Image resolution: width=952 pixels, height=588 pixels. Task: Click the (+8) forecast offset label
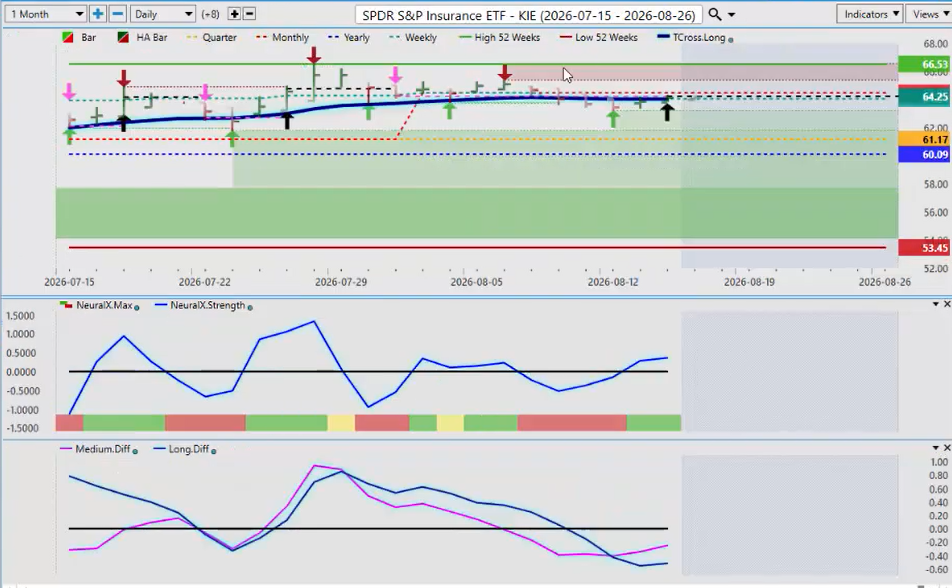tap(210, 14)
